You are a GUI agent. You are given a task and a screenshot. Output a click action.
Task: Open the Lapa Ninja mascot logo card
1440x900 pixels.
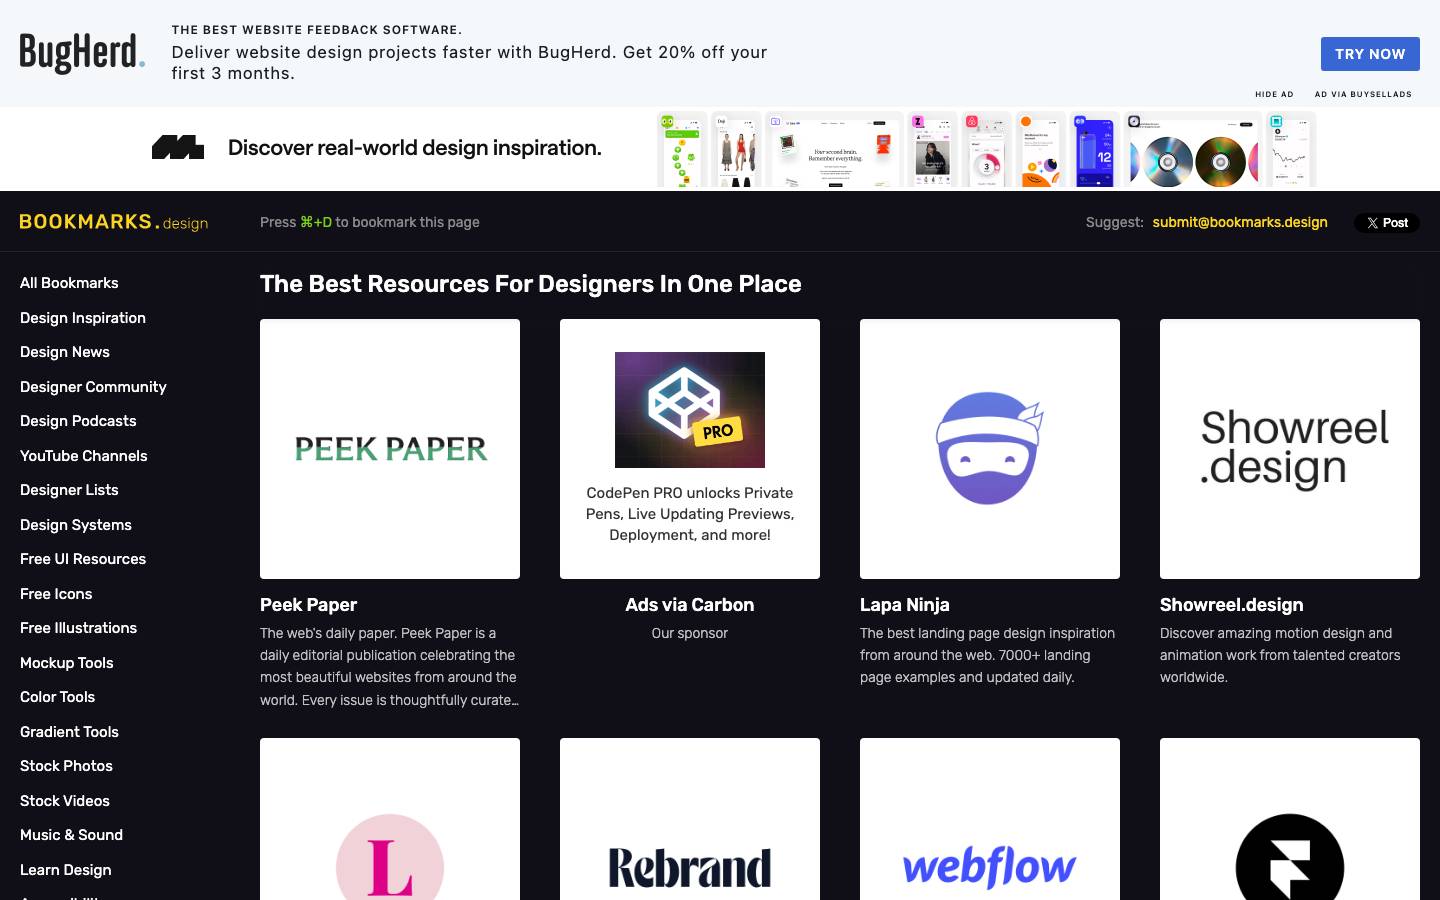click(990, 449)
